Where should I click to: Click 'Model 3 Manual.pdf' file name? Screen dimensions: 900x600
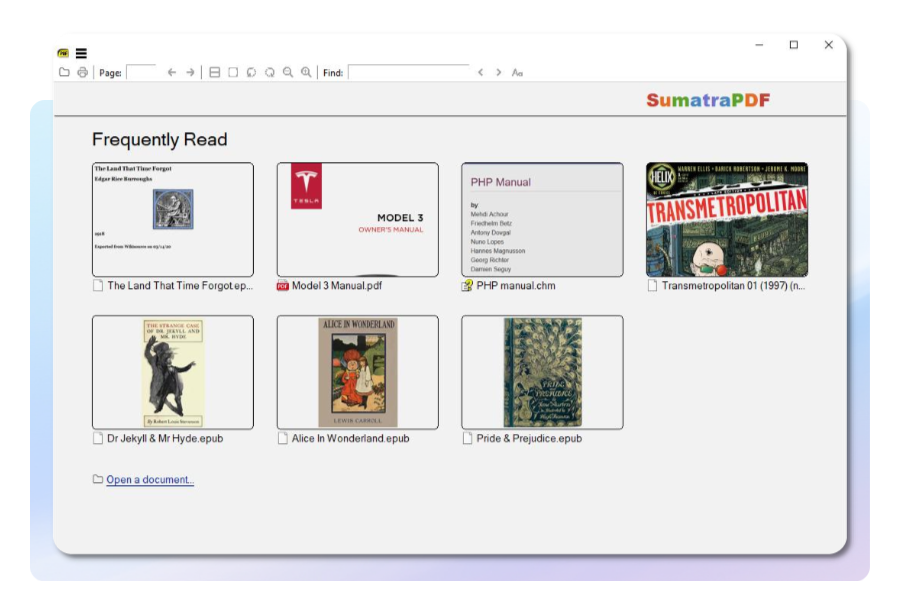click(337, 285)
